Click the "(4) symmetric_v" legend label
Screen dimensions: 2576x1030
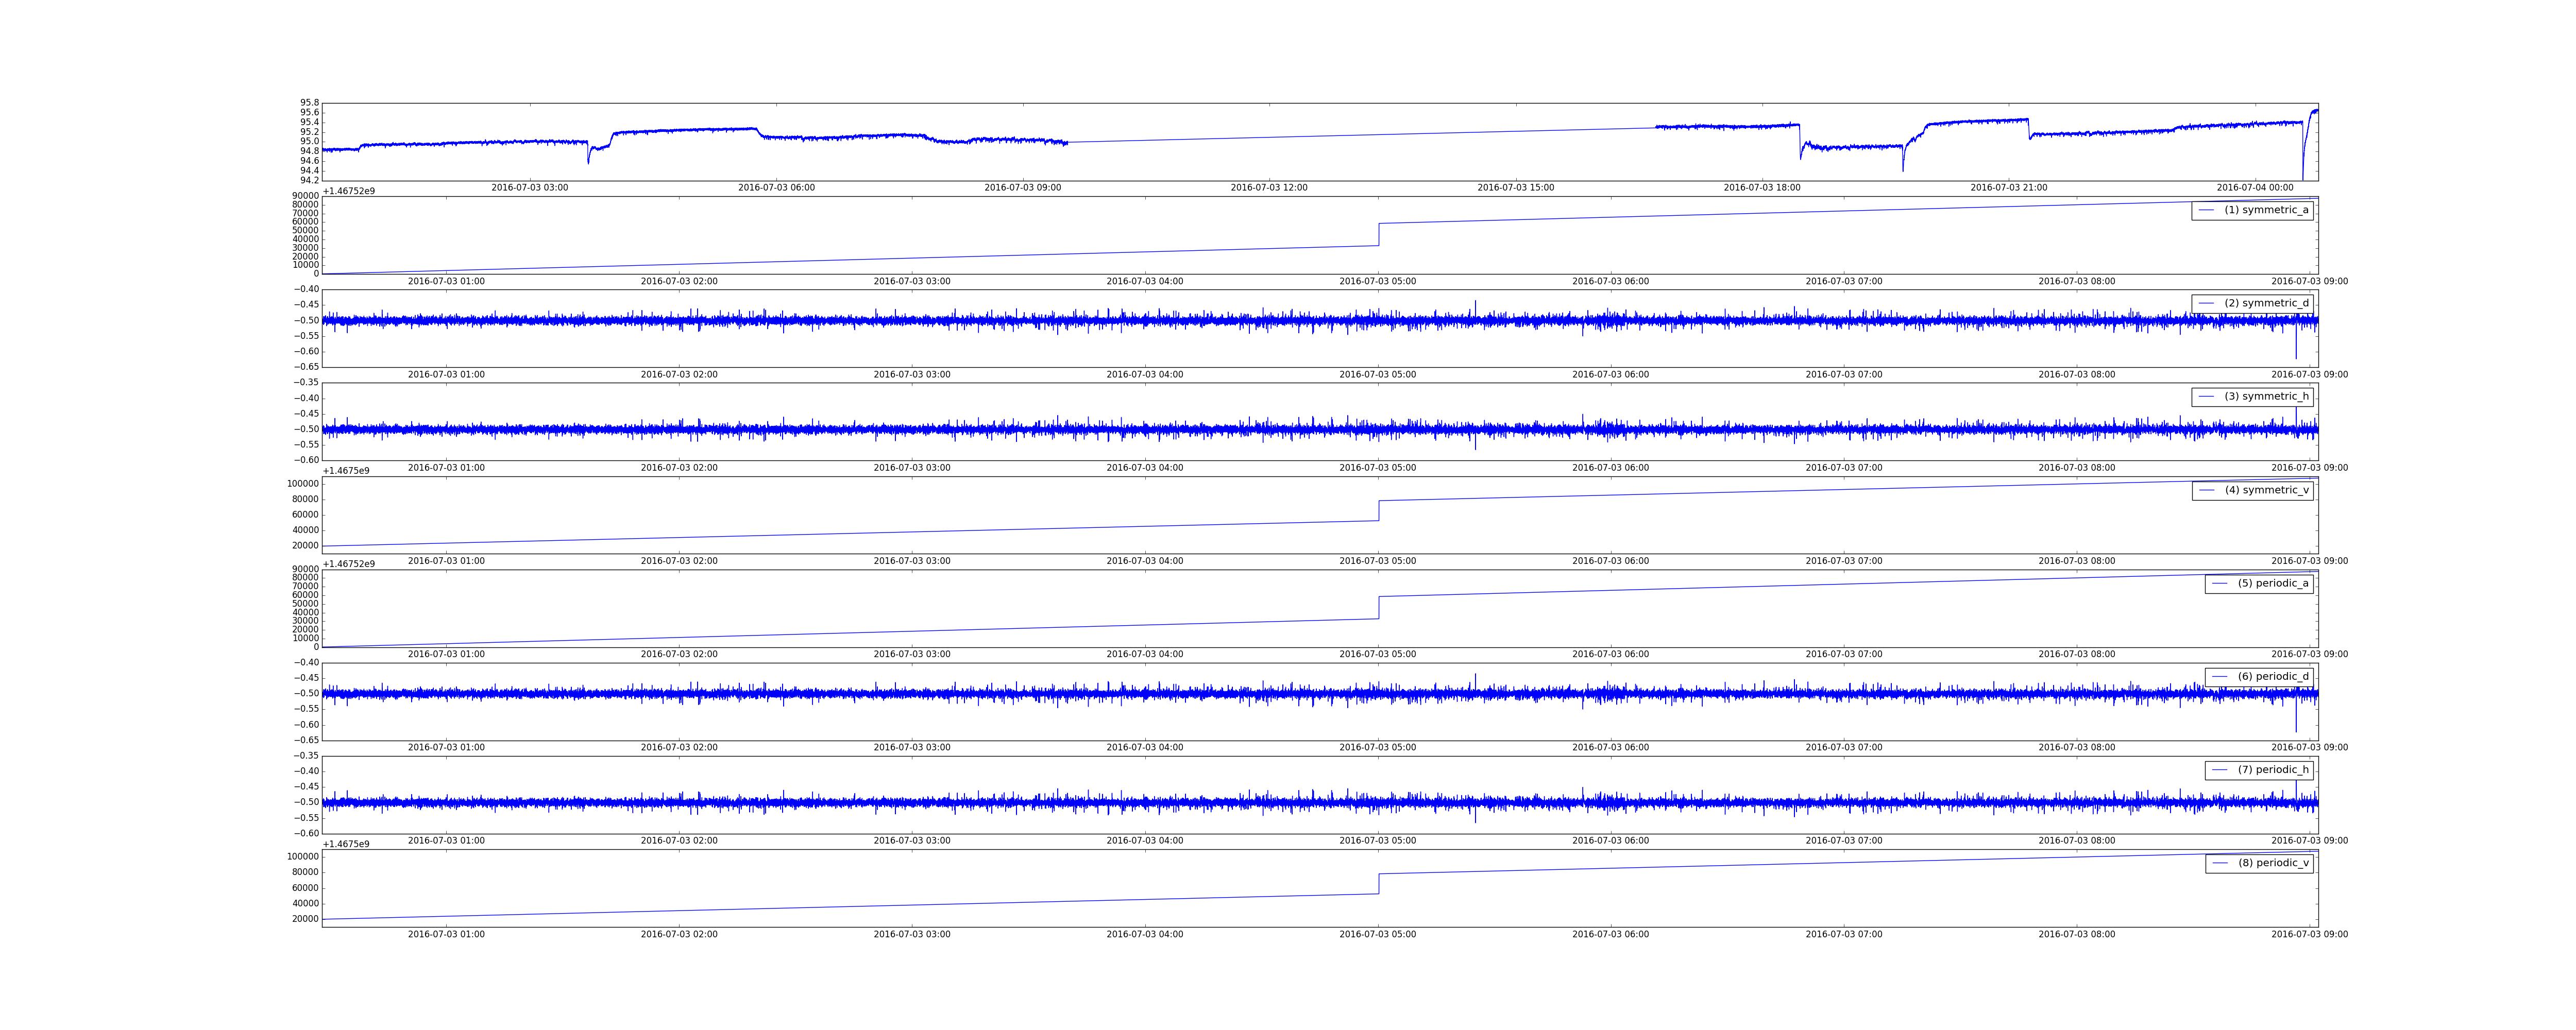(x=2266, y=490)
